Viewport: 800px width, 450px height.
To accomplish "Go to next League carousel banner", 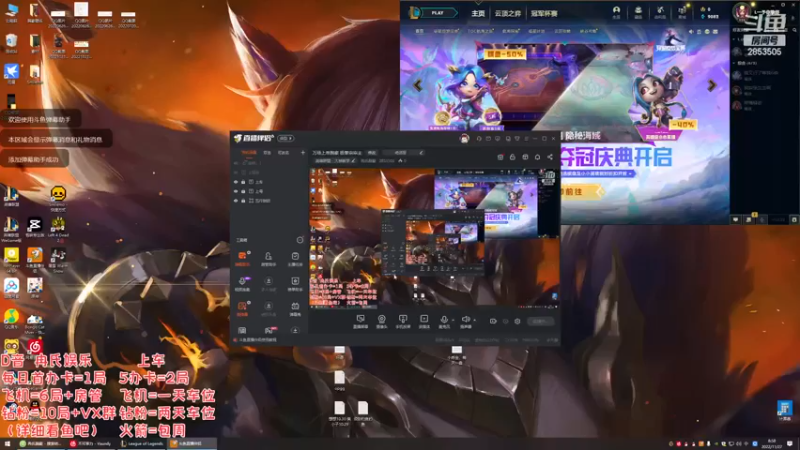I will click(711, 85).
